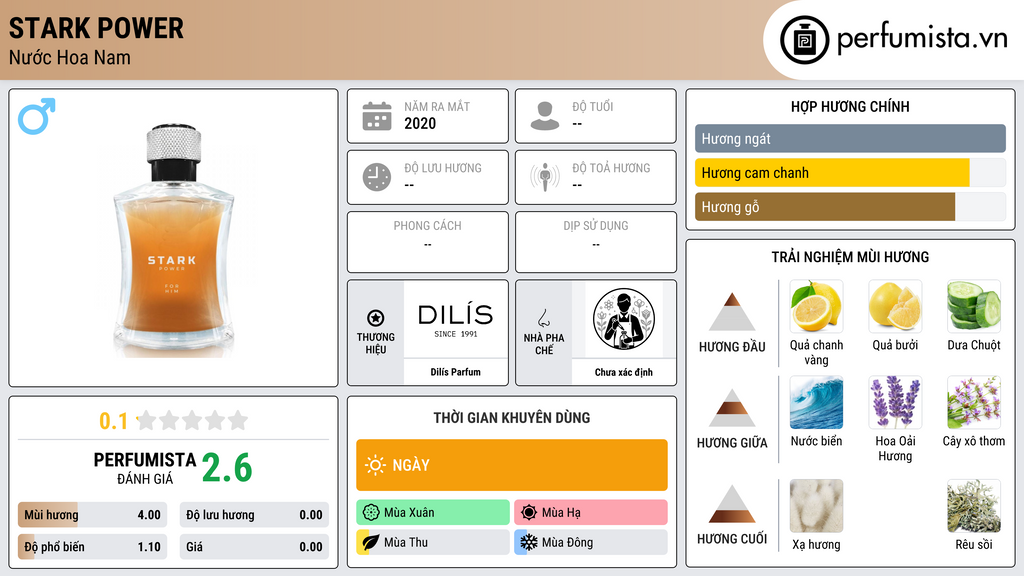1024x576 pixels.
Task: Click the STARK POWER title
Action: [x=96, y=28]
